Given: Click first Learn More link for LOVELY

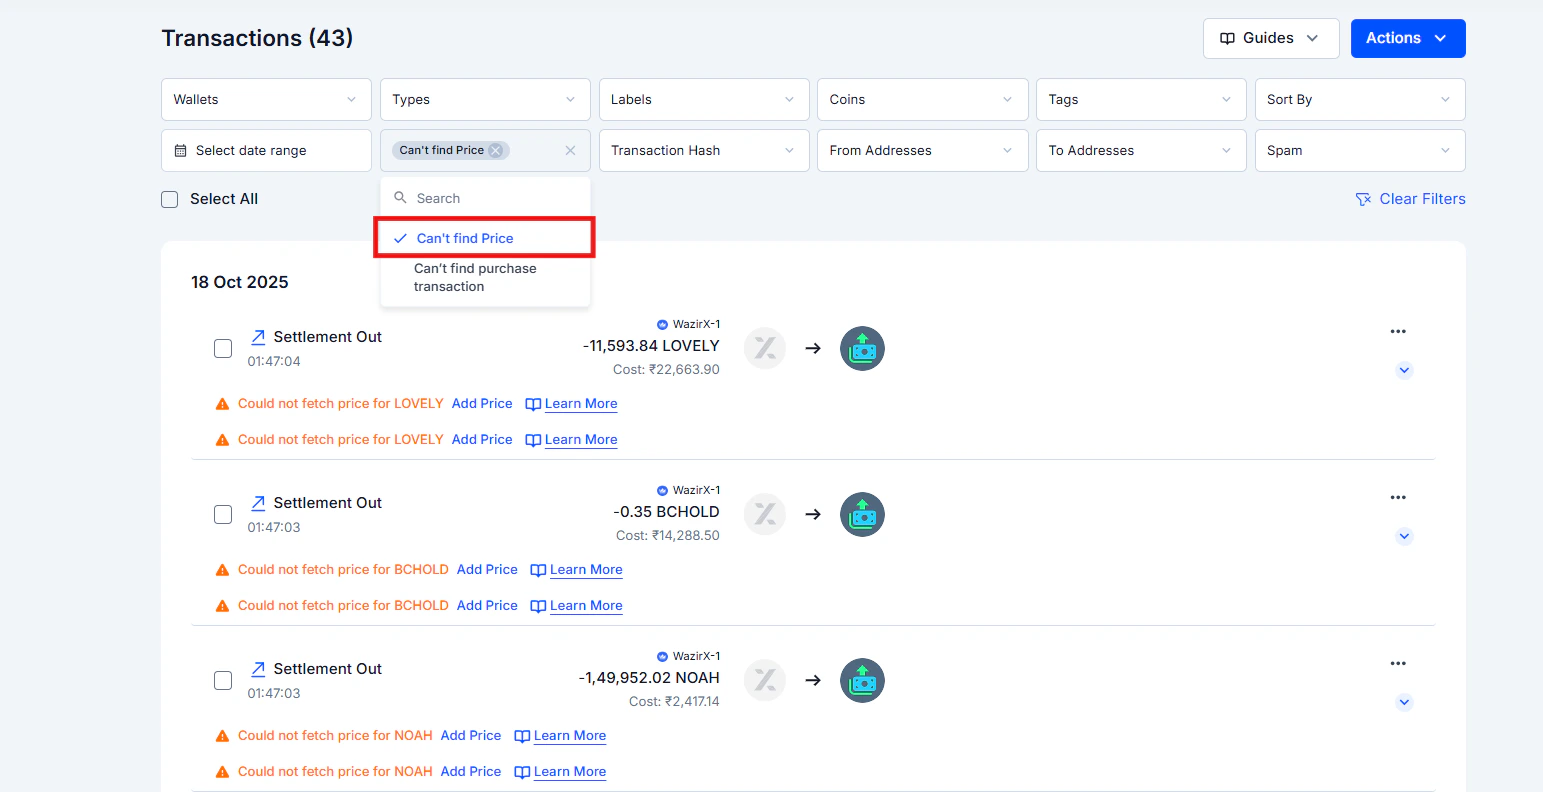Looking at the screenshot, I should (571, 404).
